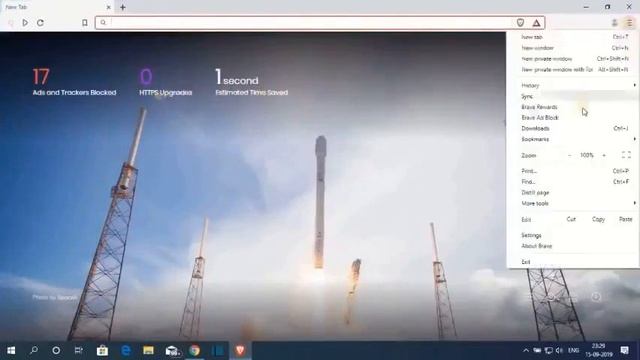Click the Estimated Time Saved stat

point(251,82)
